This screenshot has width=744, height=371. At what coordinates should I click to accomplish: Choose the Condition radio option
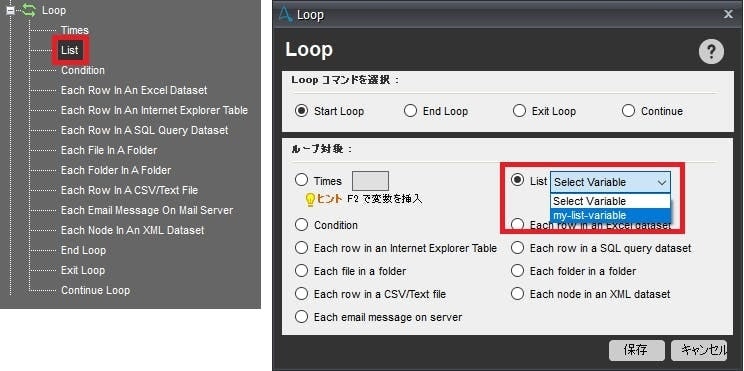coord(301,225)
